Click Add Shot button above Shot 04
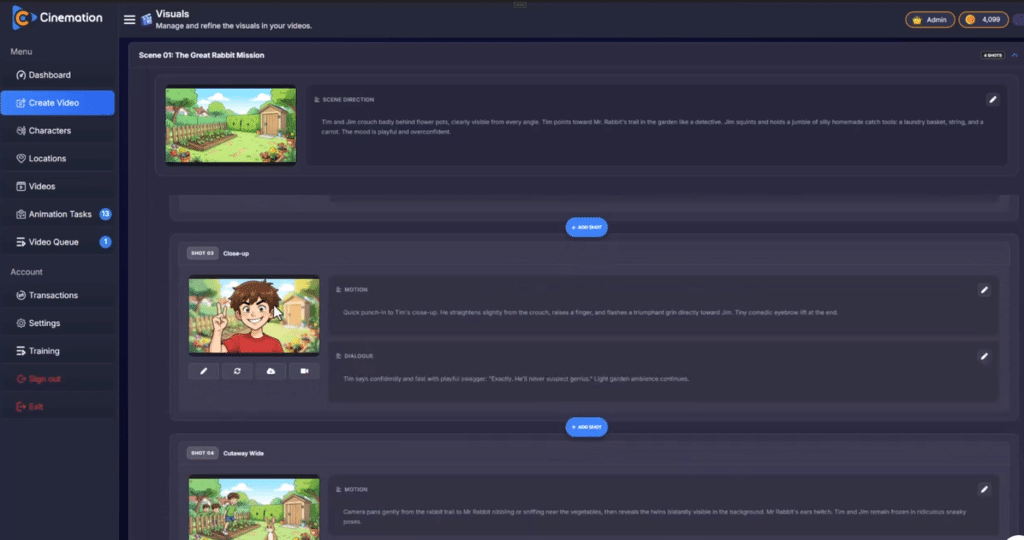Image resolution: width=1024 pixels, height=540 pixels. [x=587, y=427]
